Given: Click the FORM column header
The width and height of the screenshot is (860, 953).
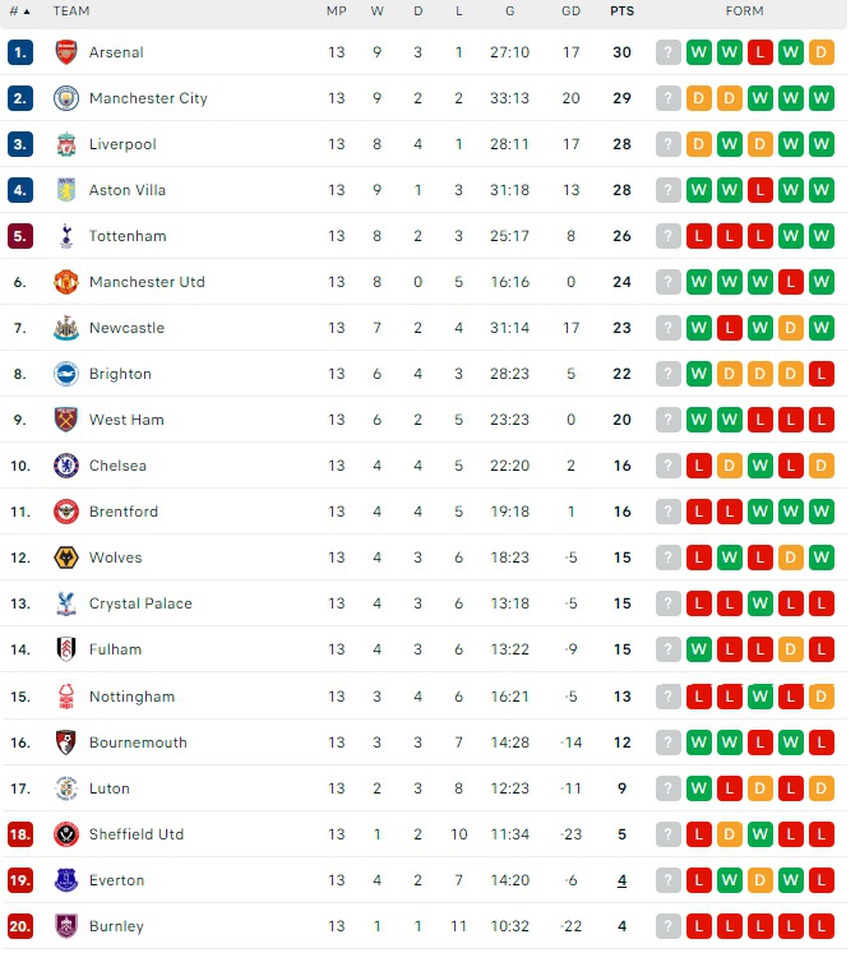Looking at the screenshot, I should click(x=744, y=11).
